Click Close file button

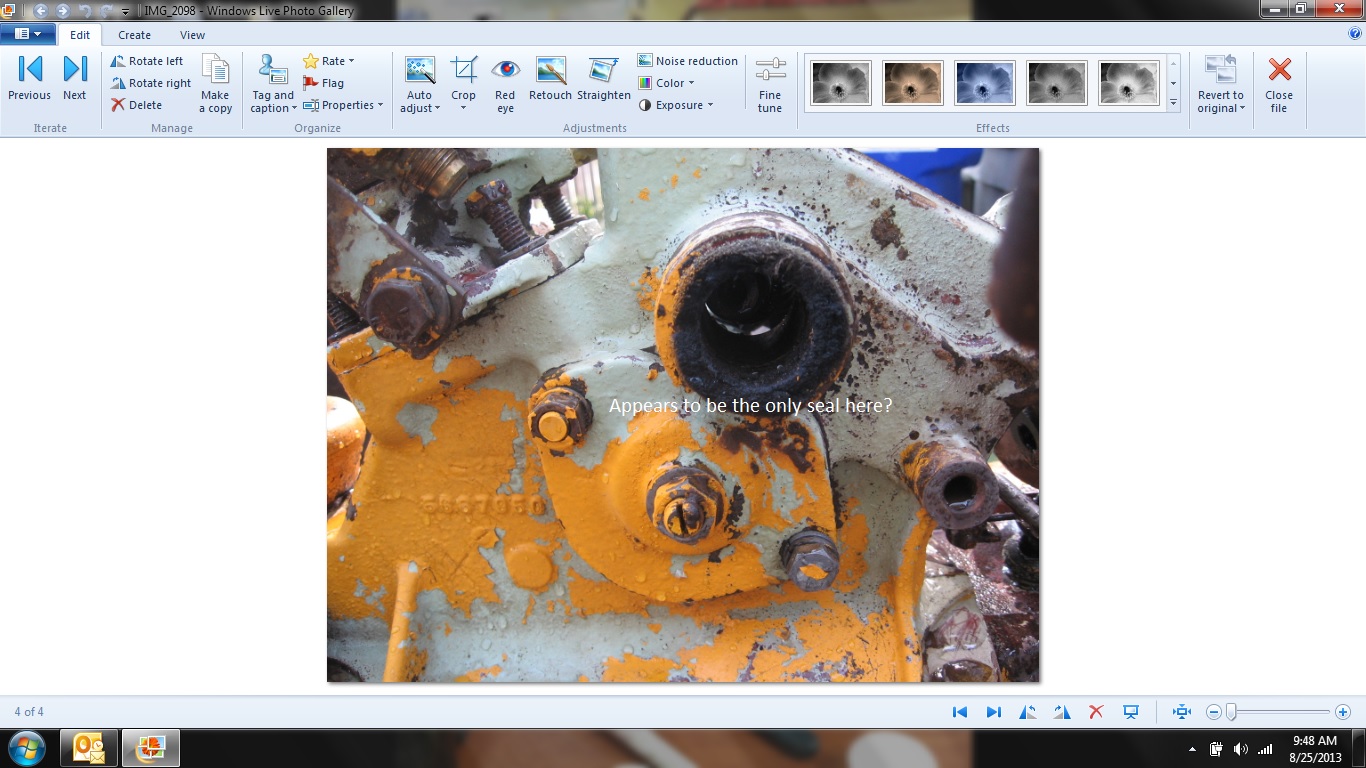1279,84
